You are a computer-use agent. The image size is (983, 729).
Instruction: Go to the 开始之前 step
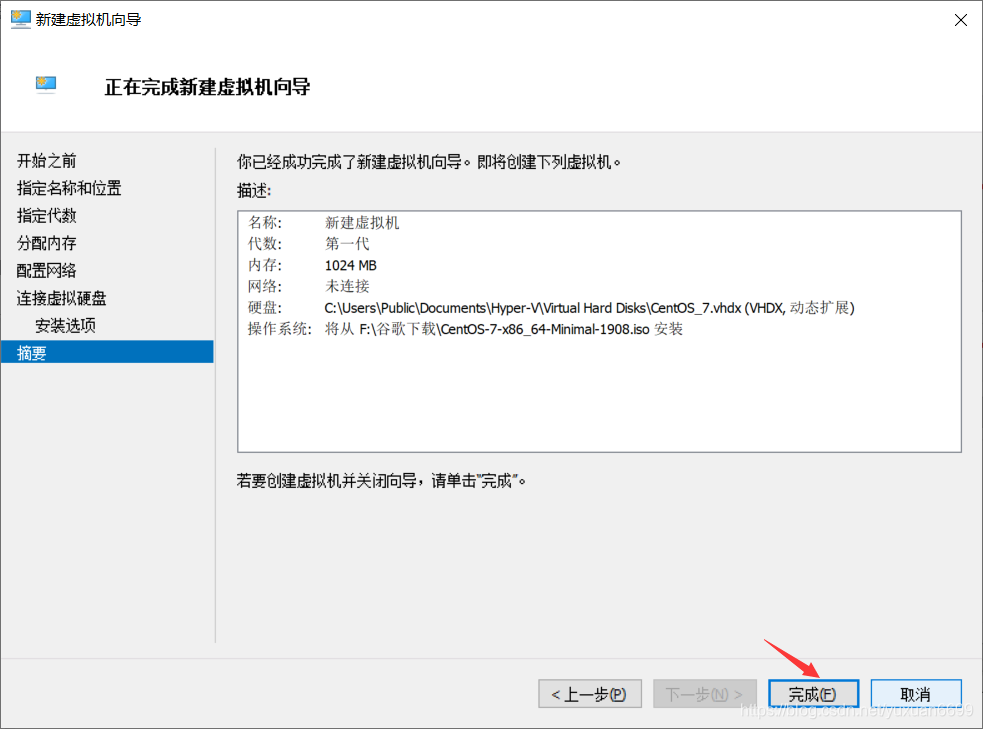click(x=46, y=161)
